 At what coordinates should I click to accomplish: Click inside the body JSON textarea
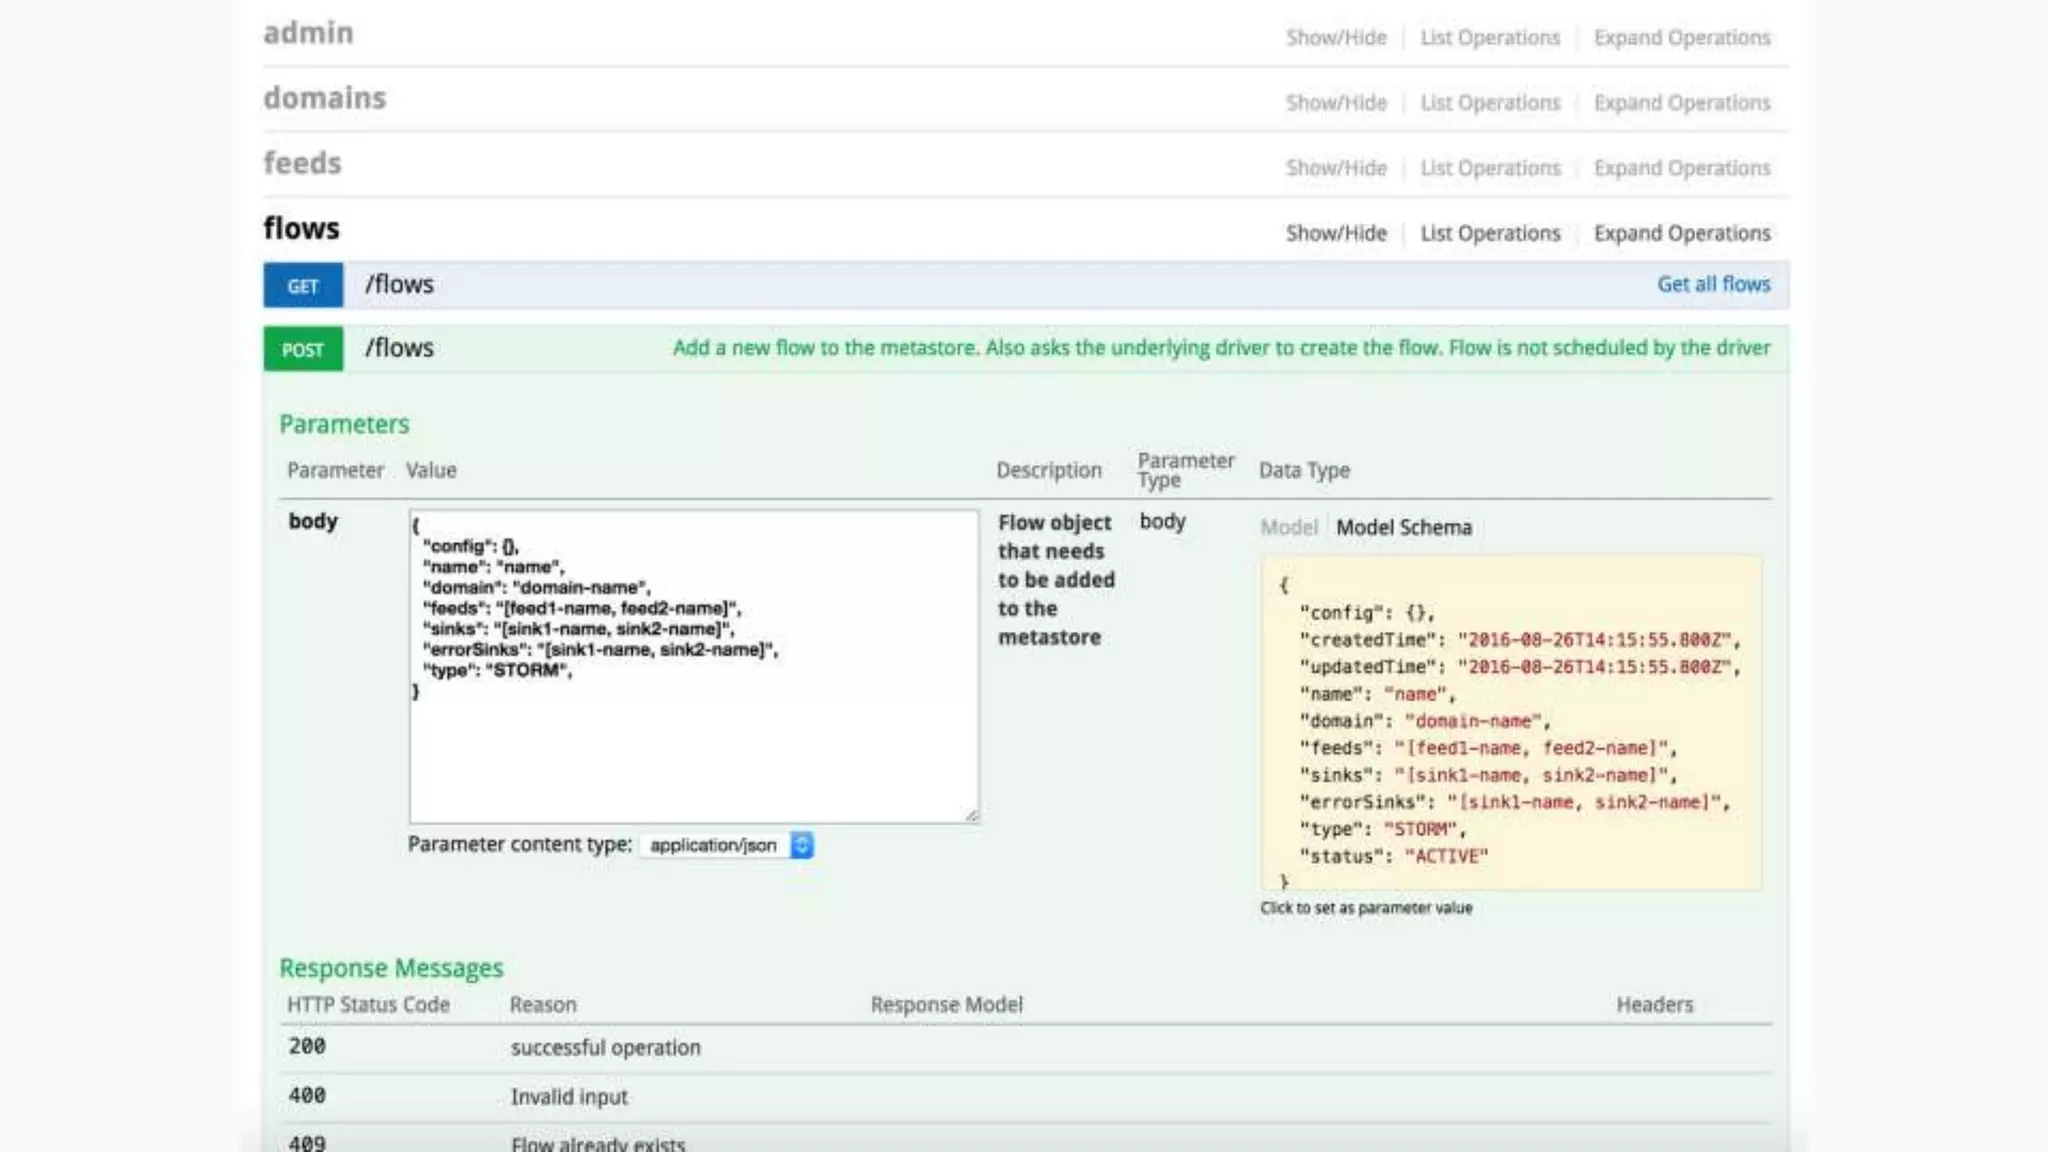point(693,740)
